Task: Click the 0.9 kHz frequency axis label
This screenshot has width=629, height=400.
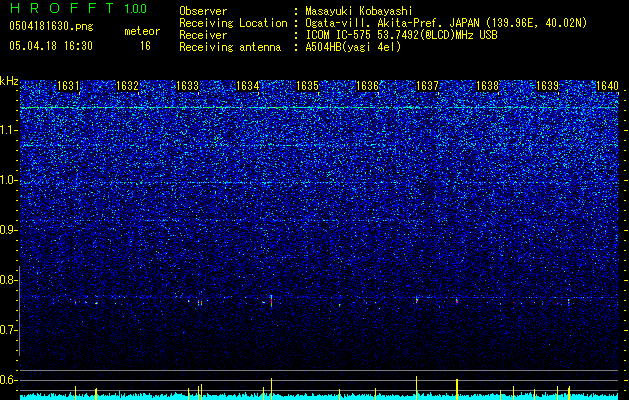Action: coord(9,230)
